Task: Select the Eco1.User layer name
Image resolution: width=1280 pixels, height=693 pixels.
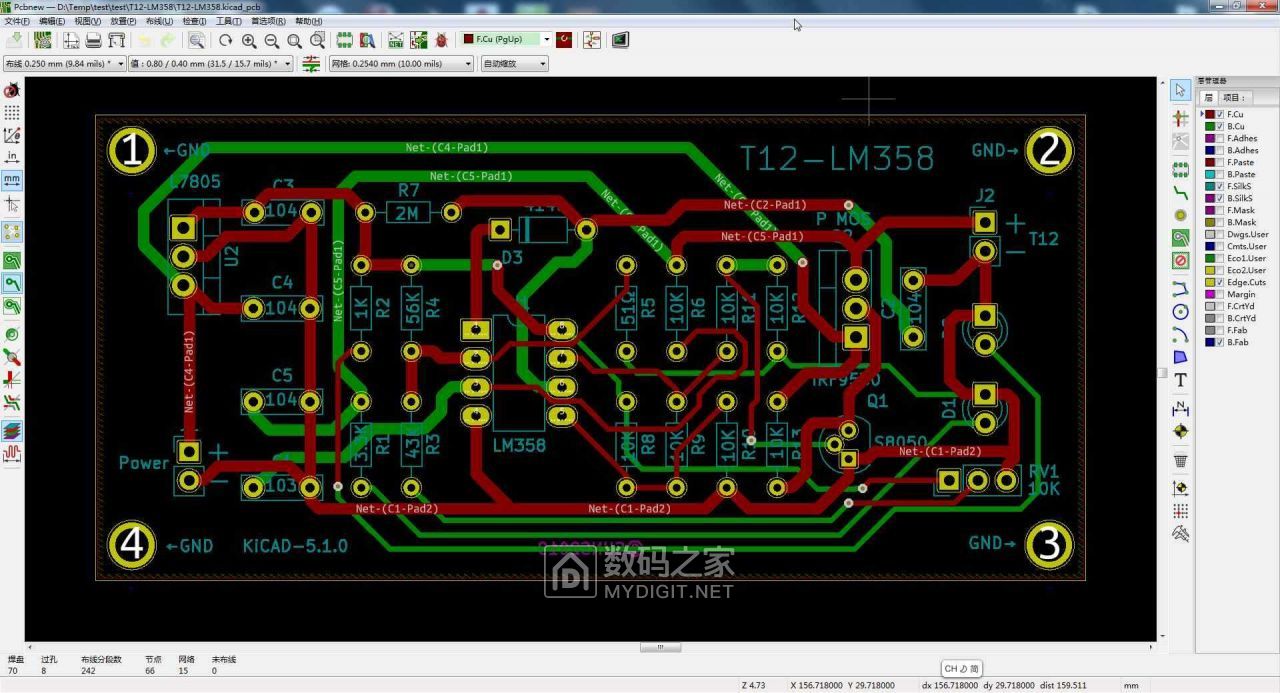Action: pyautogui.click(x=1246, y=259)
